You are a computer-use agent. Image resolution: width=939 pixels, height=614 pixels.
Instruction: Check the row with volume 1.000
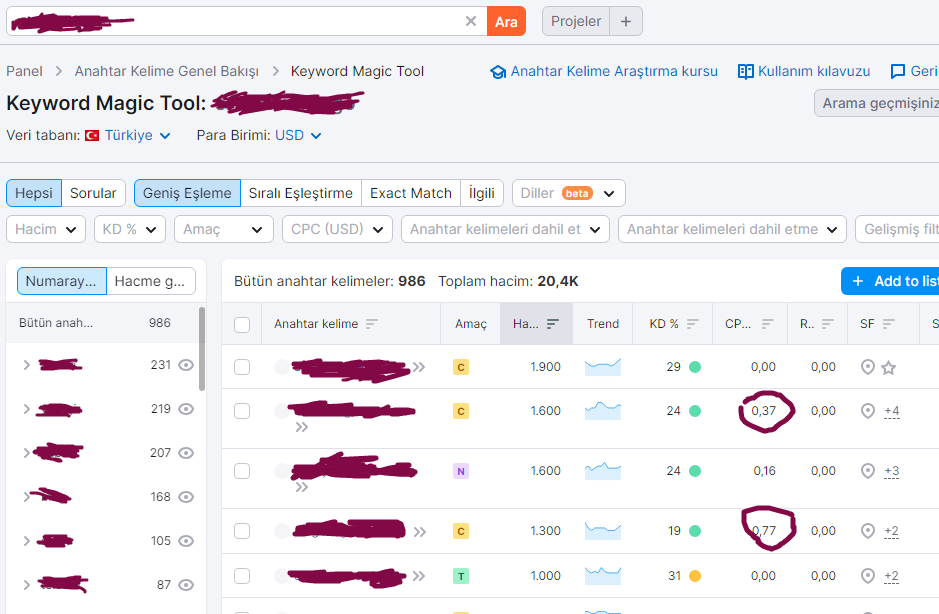coord(242,576)
